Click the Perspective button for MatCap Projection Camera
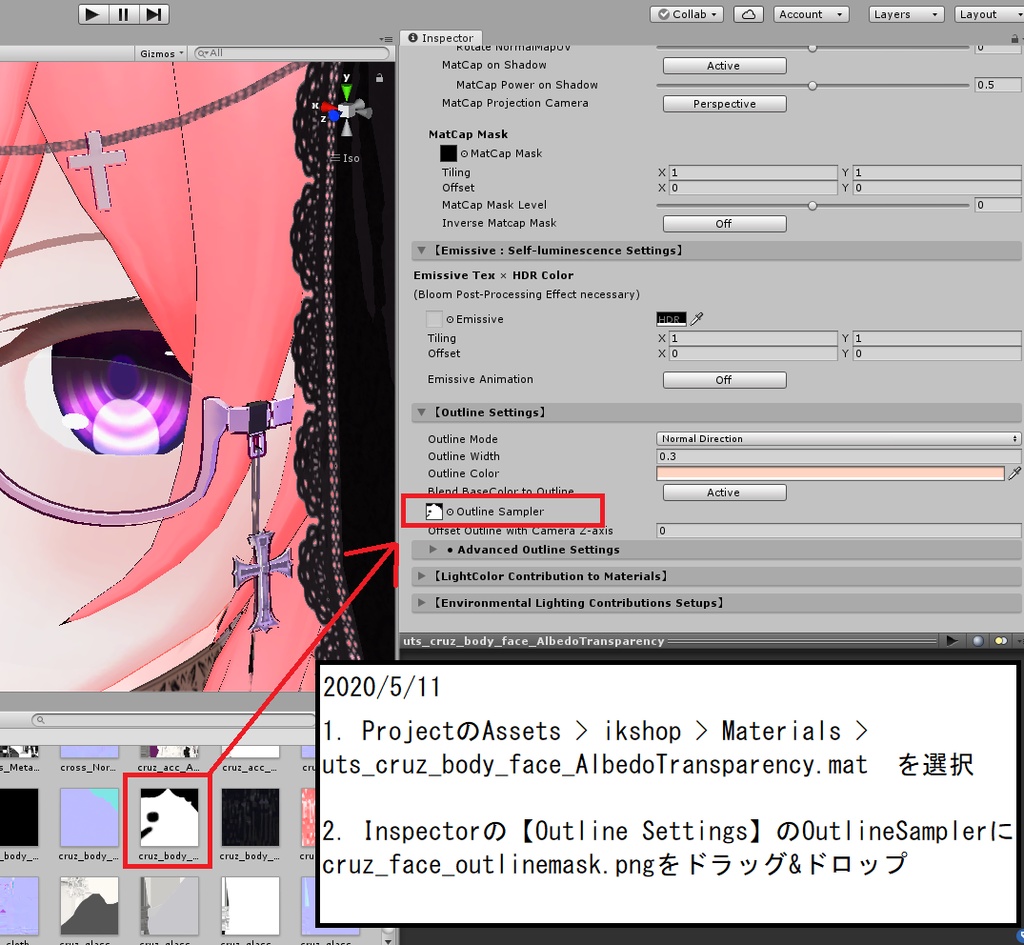1024x945 pixels. click(x=723, y=103)
